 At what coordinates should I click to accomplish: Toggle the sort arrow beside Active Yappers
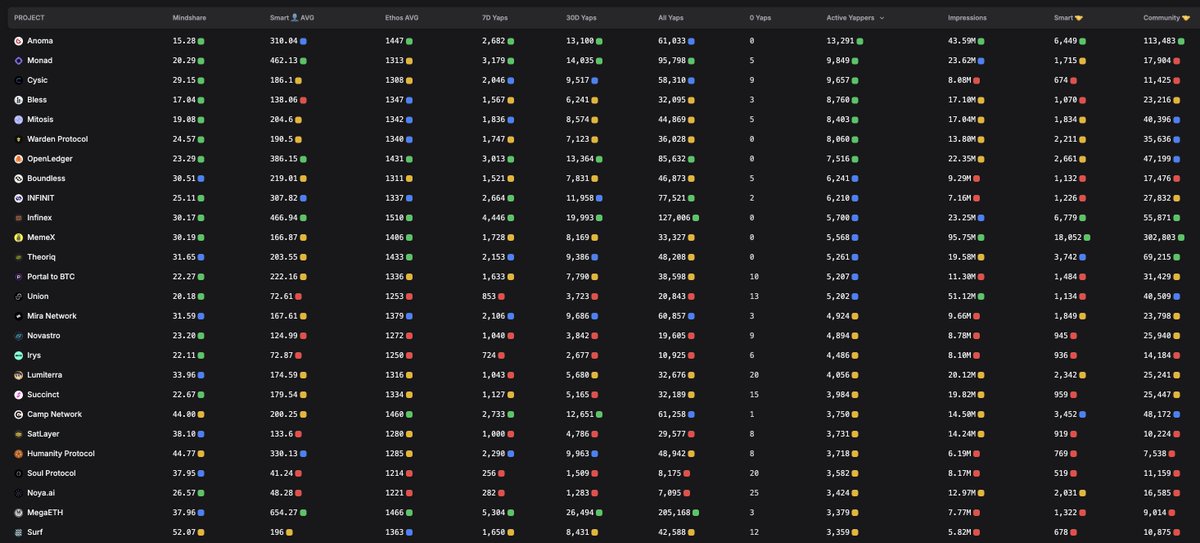[881, 18]
